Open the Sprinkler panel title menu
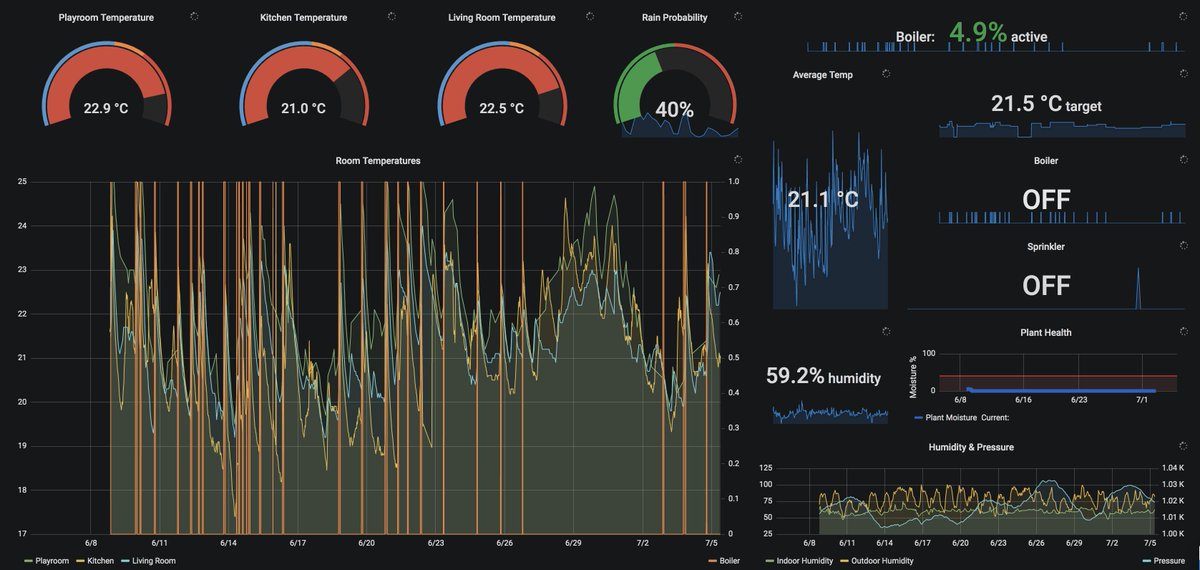Image resolution: width=1200 pixels, height=570 pixels. click(x=1045, y=246)
